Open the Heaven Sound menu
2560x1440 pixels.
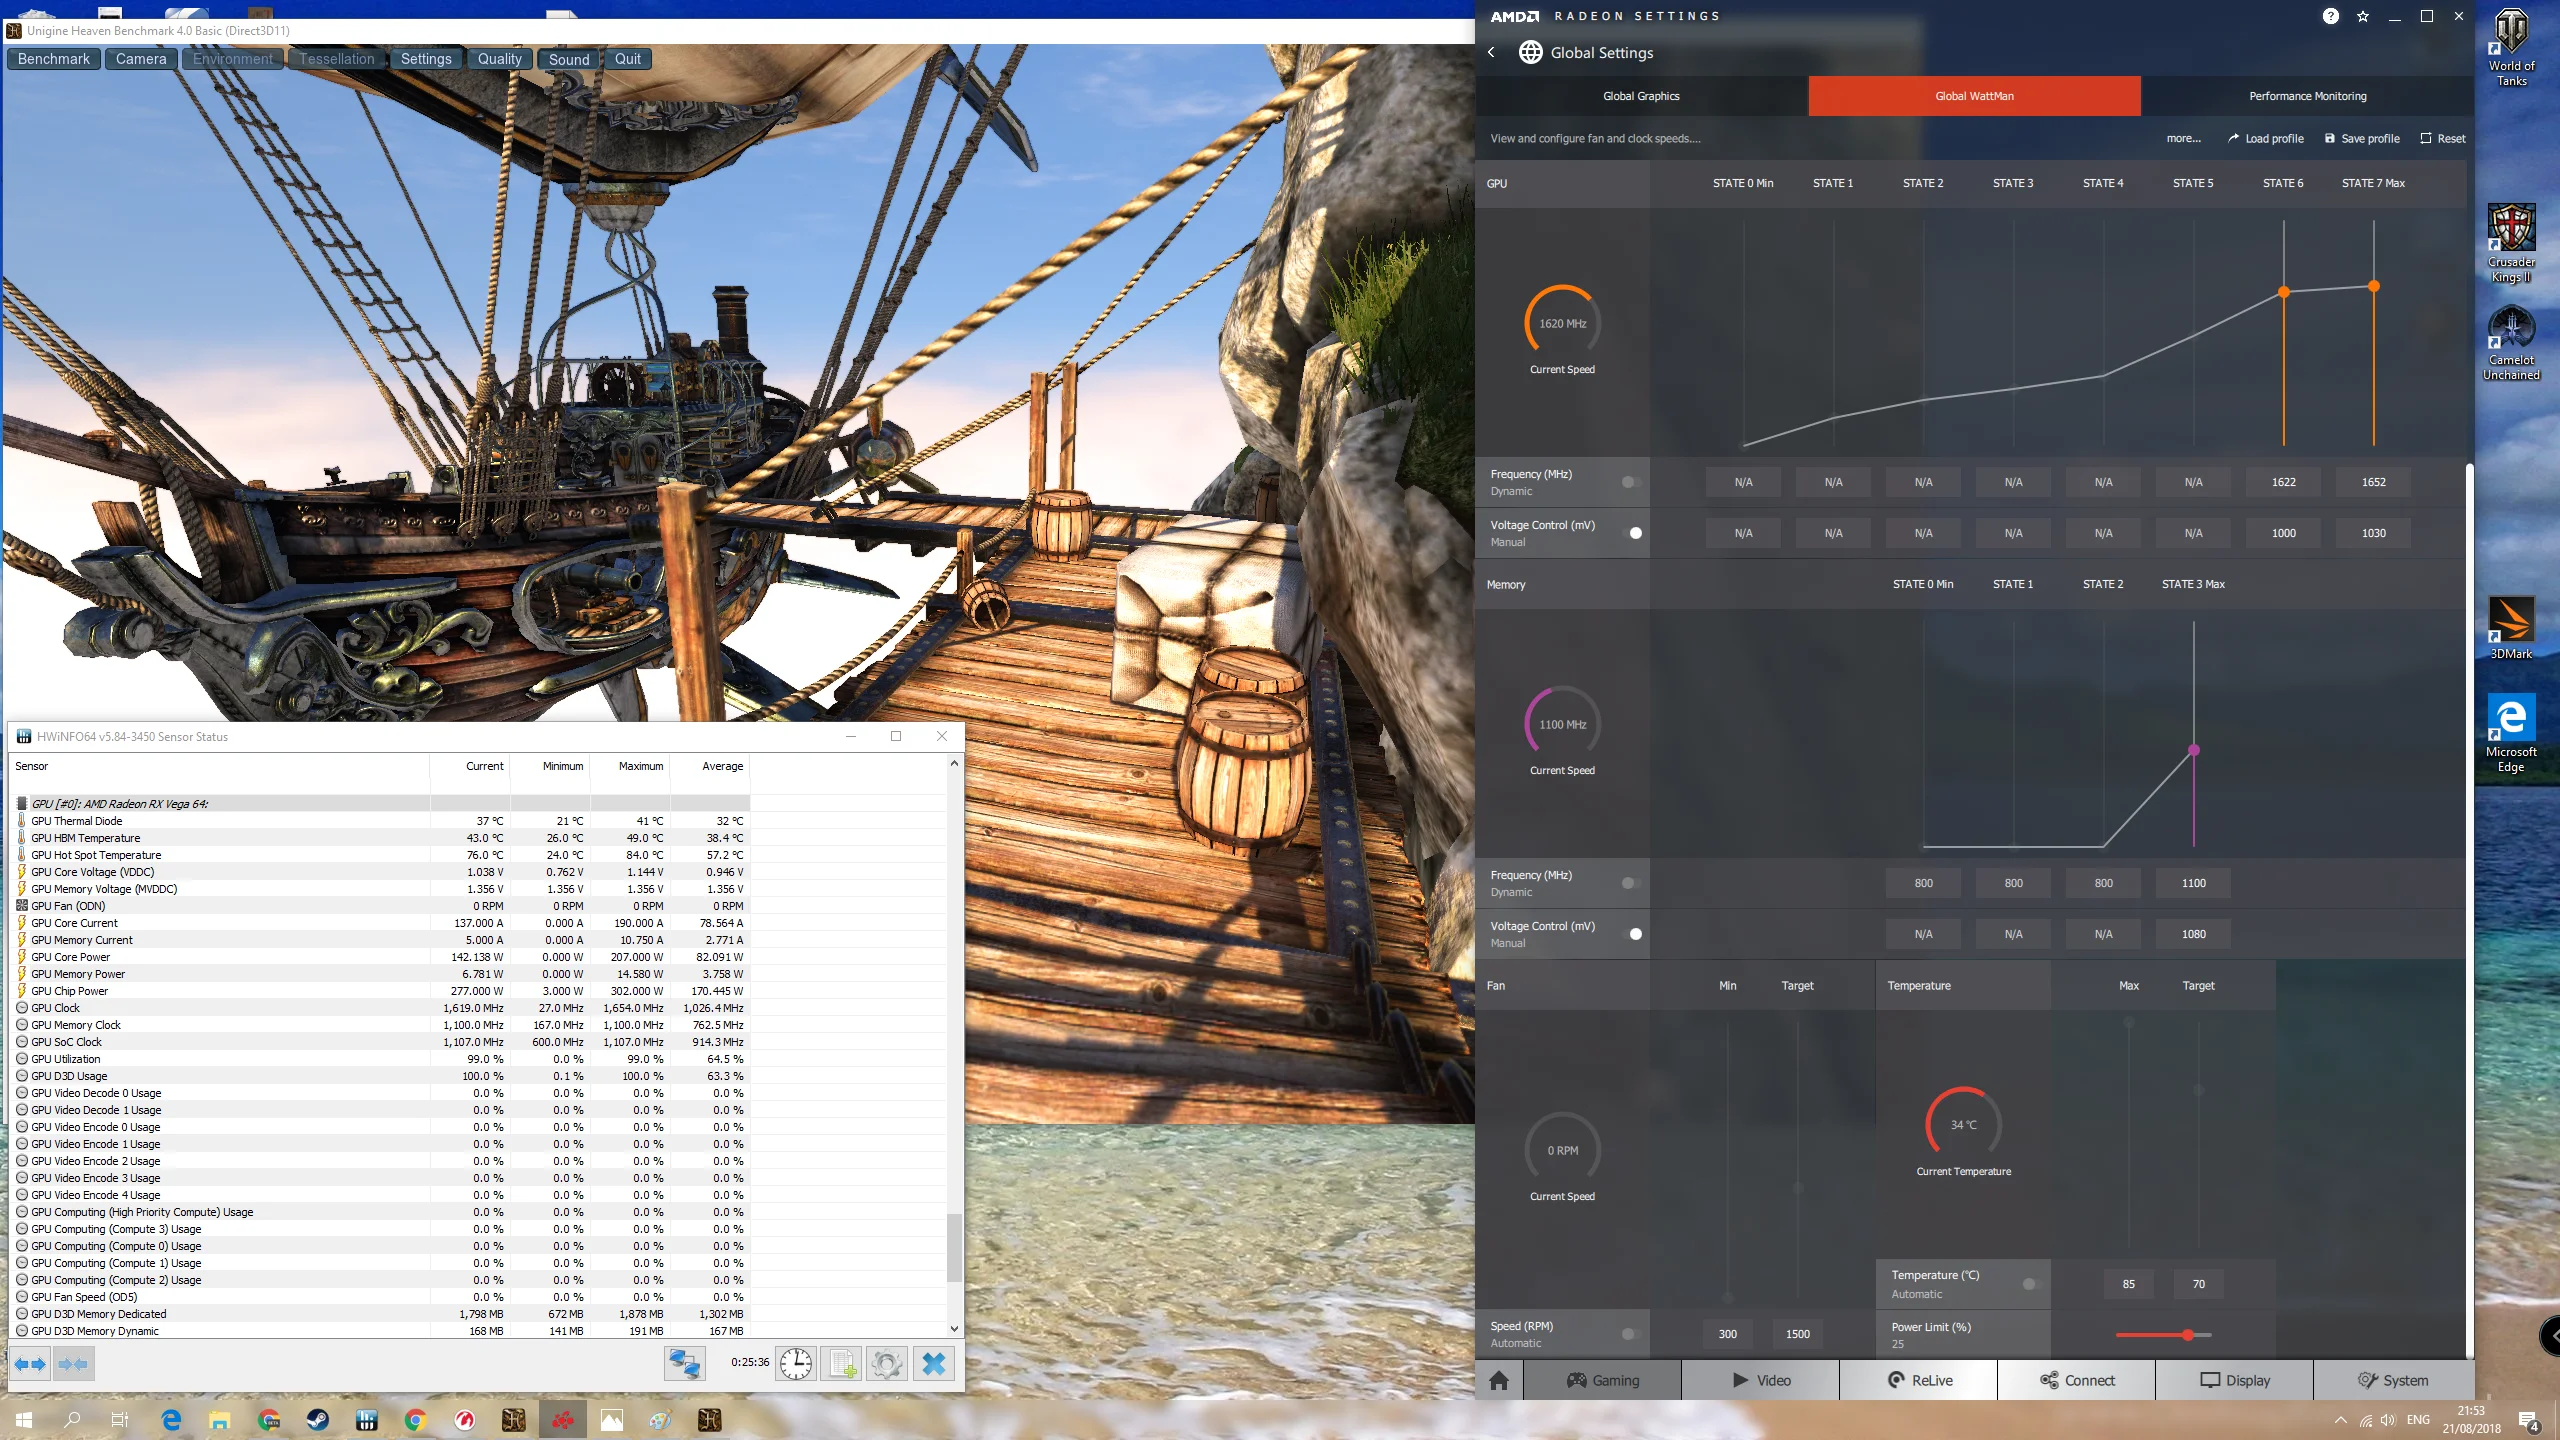(569, 59)
